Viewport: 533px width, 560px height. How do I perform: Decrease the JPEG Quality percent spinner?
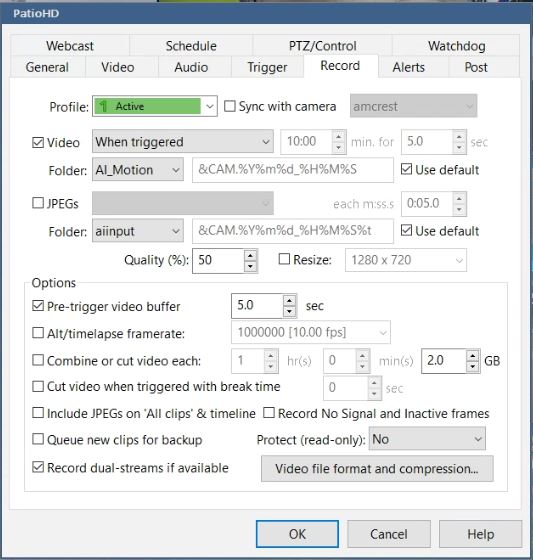[x=250, y=266]
